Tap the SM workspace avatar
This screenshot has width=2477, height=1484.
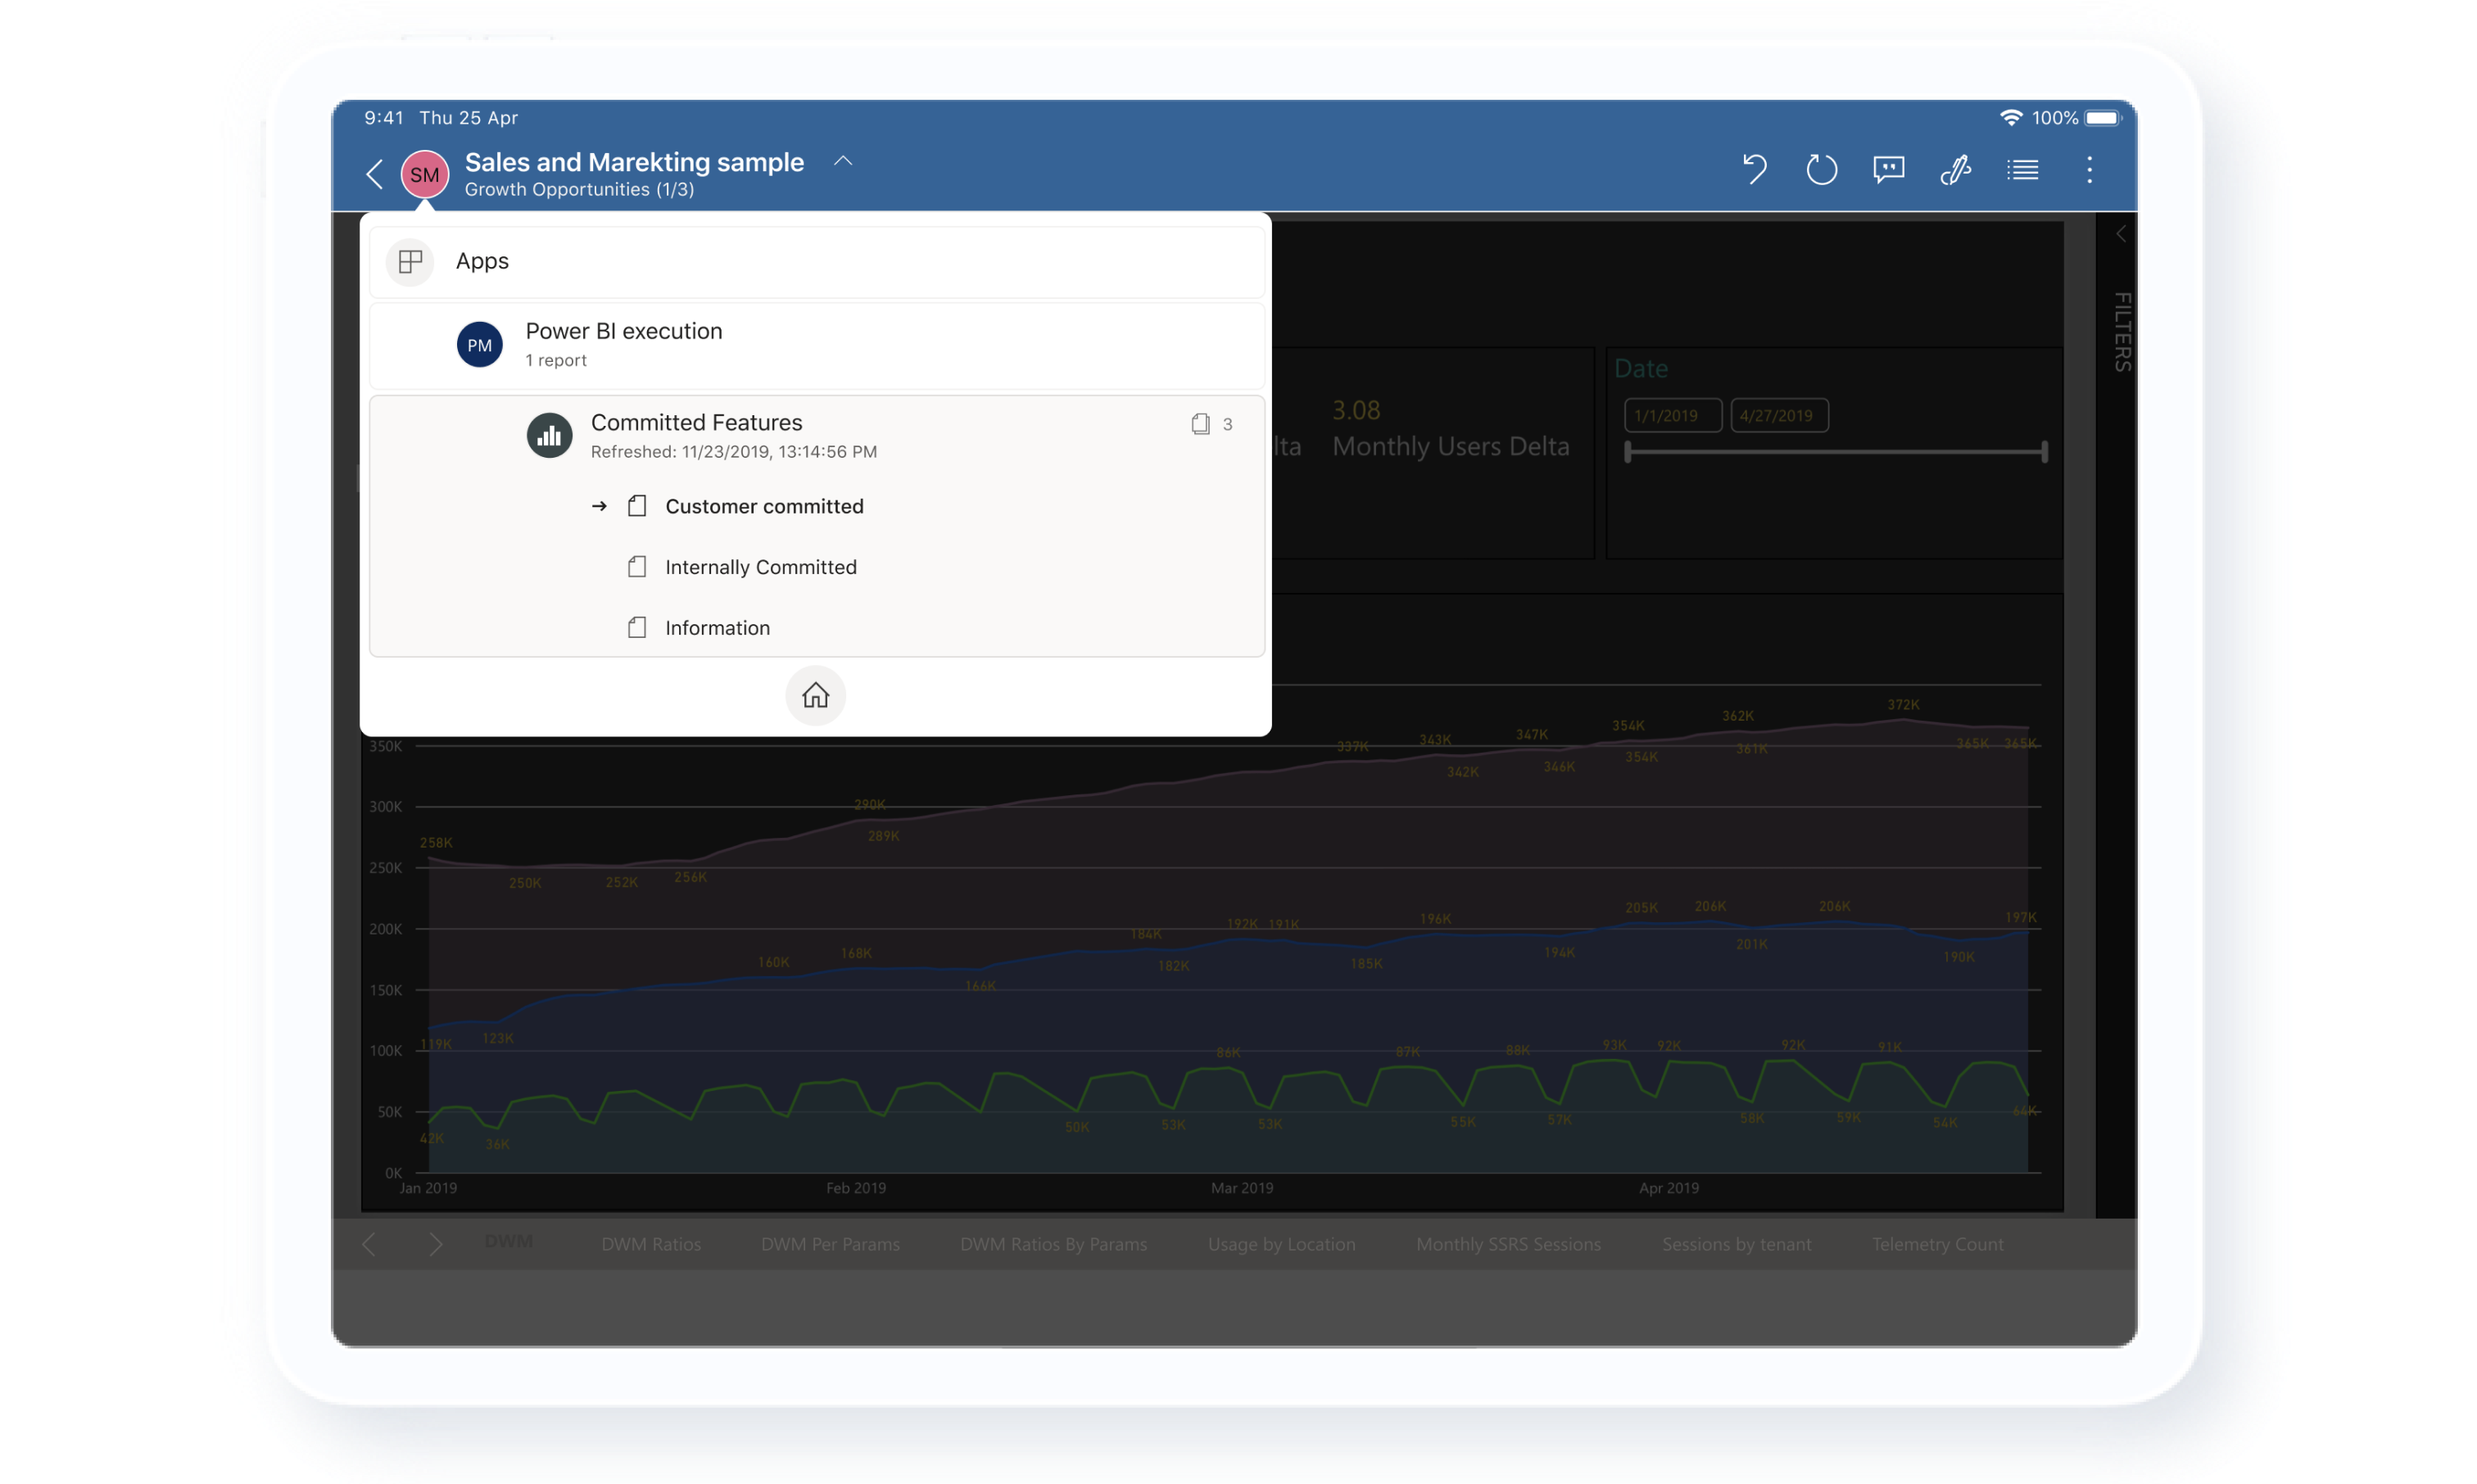tap(424, 174)
